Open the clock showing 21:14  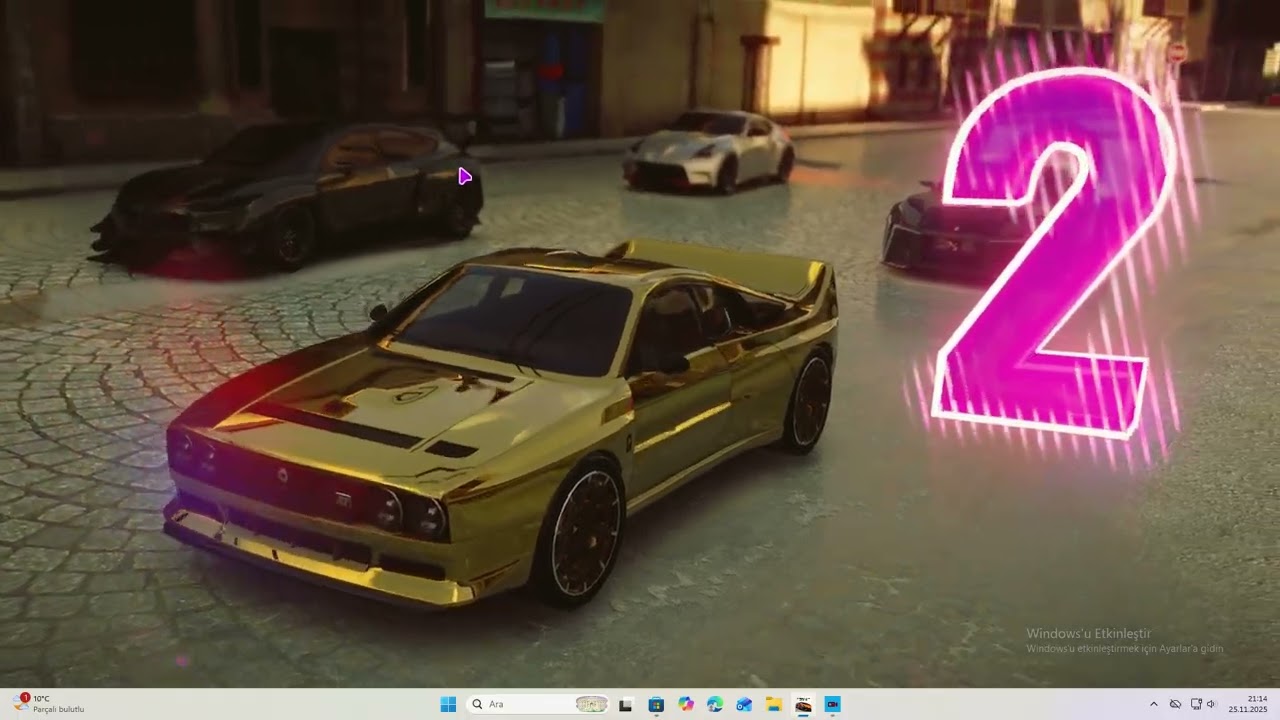click(x=1248, y=704)
